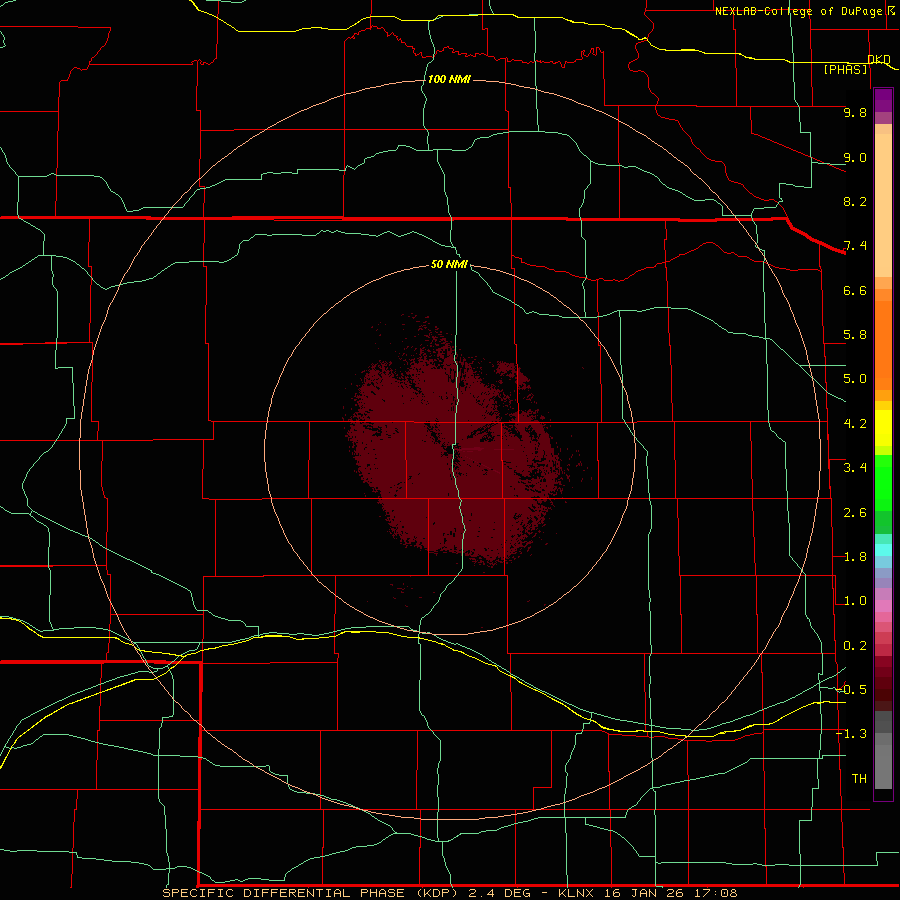Viewport: 900px width, 900px height.
Task: Click the 5.0 color scale value
Action: pos(855,379)
